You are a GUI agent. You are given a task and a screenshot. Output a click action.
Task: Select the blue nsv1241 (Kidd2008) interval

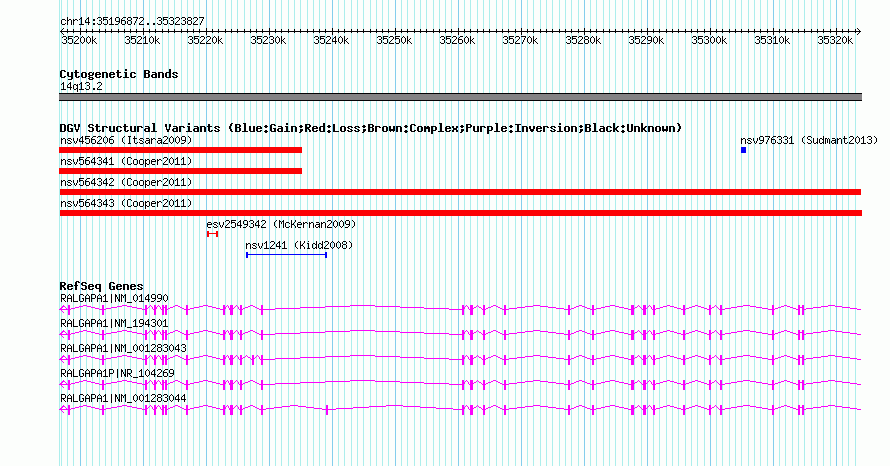[x=287, y=255]
